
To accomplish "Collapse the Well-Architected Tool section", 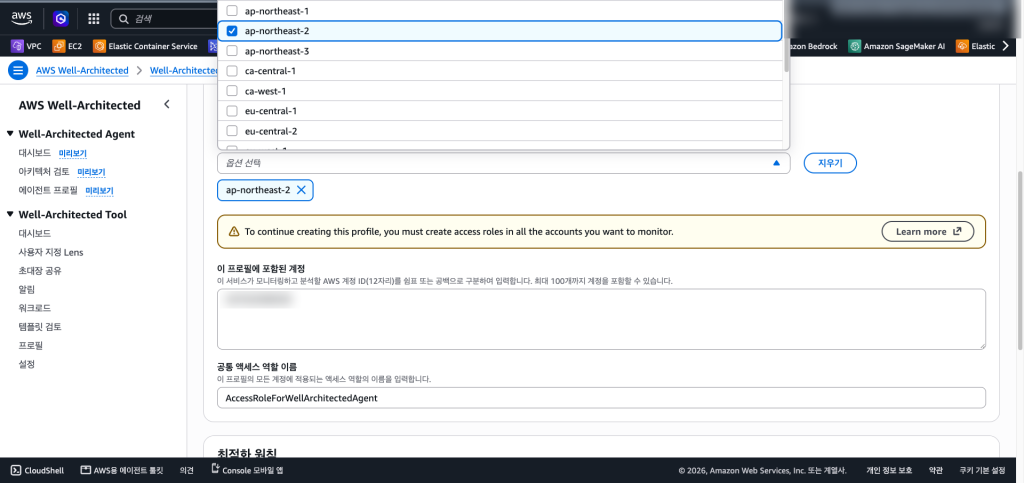I will pyautogui.click(x=10, y=214).
